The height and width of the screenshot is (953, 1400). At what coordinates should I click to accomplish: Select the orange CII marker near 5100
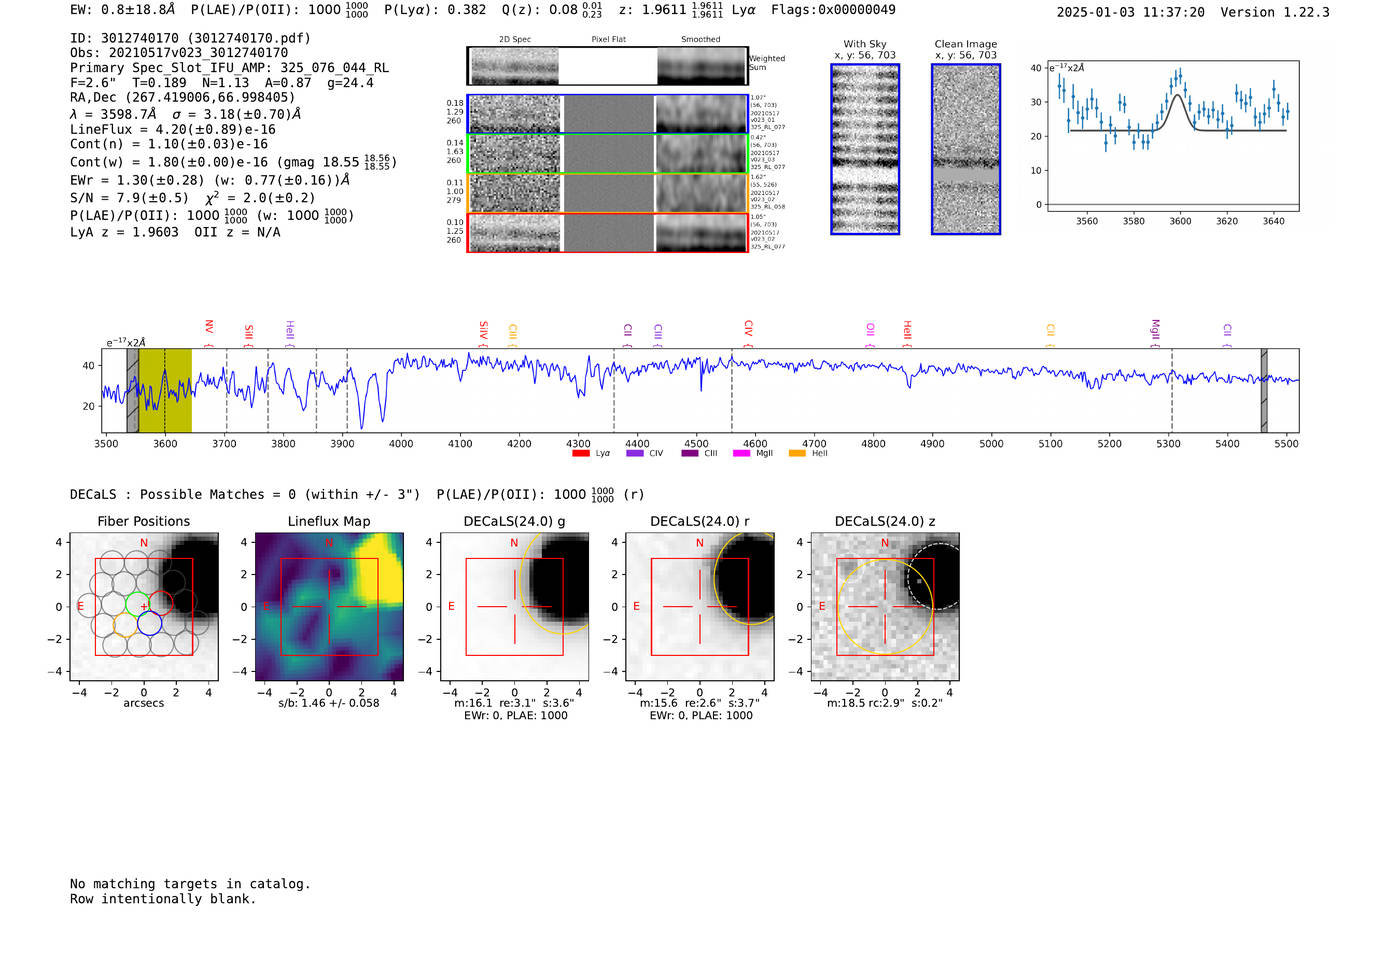(1050, 335)
